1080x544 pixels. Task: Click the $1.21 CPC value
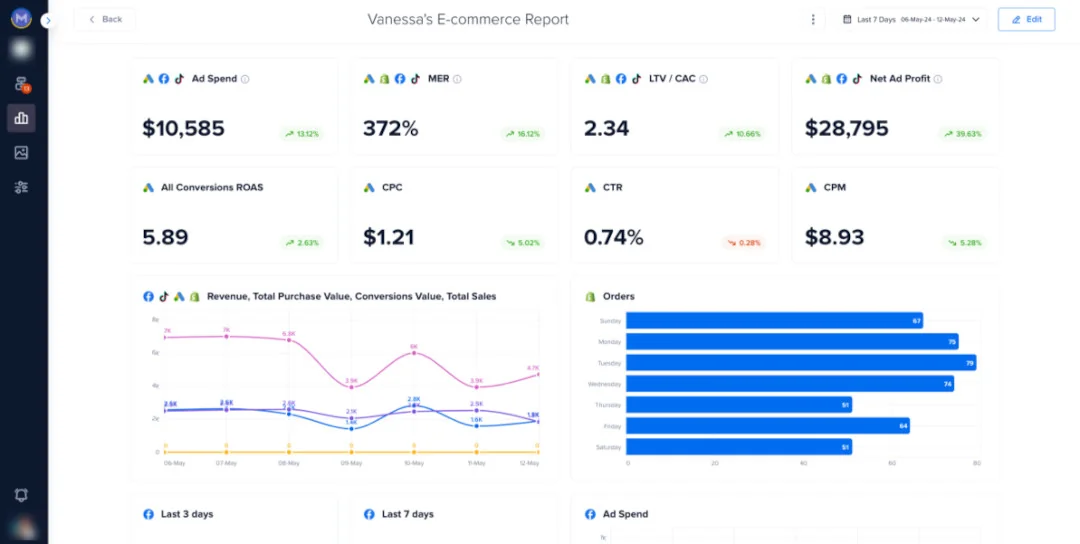click(x=388, y=237)
